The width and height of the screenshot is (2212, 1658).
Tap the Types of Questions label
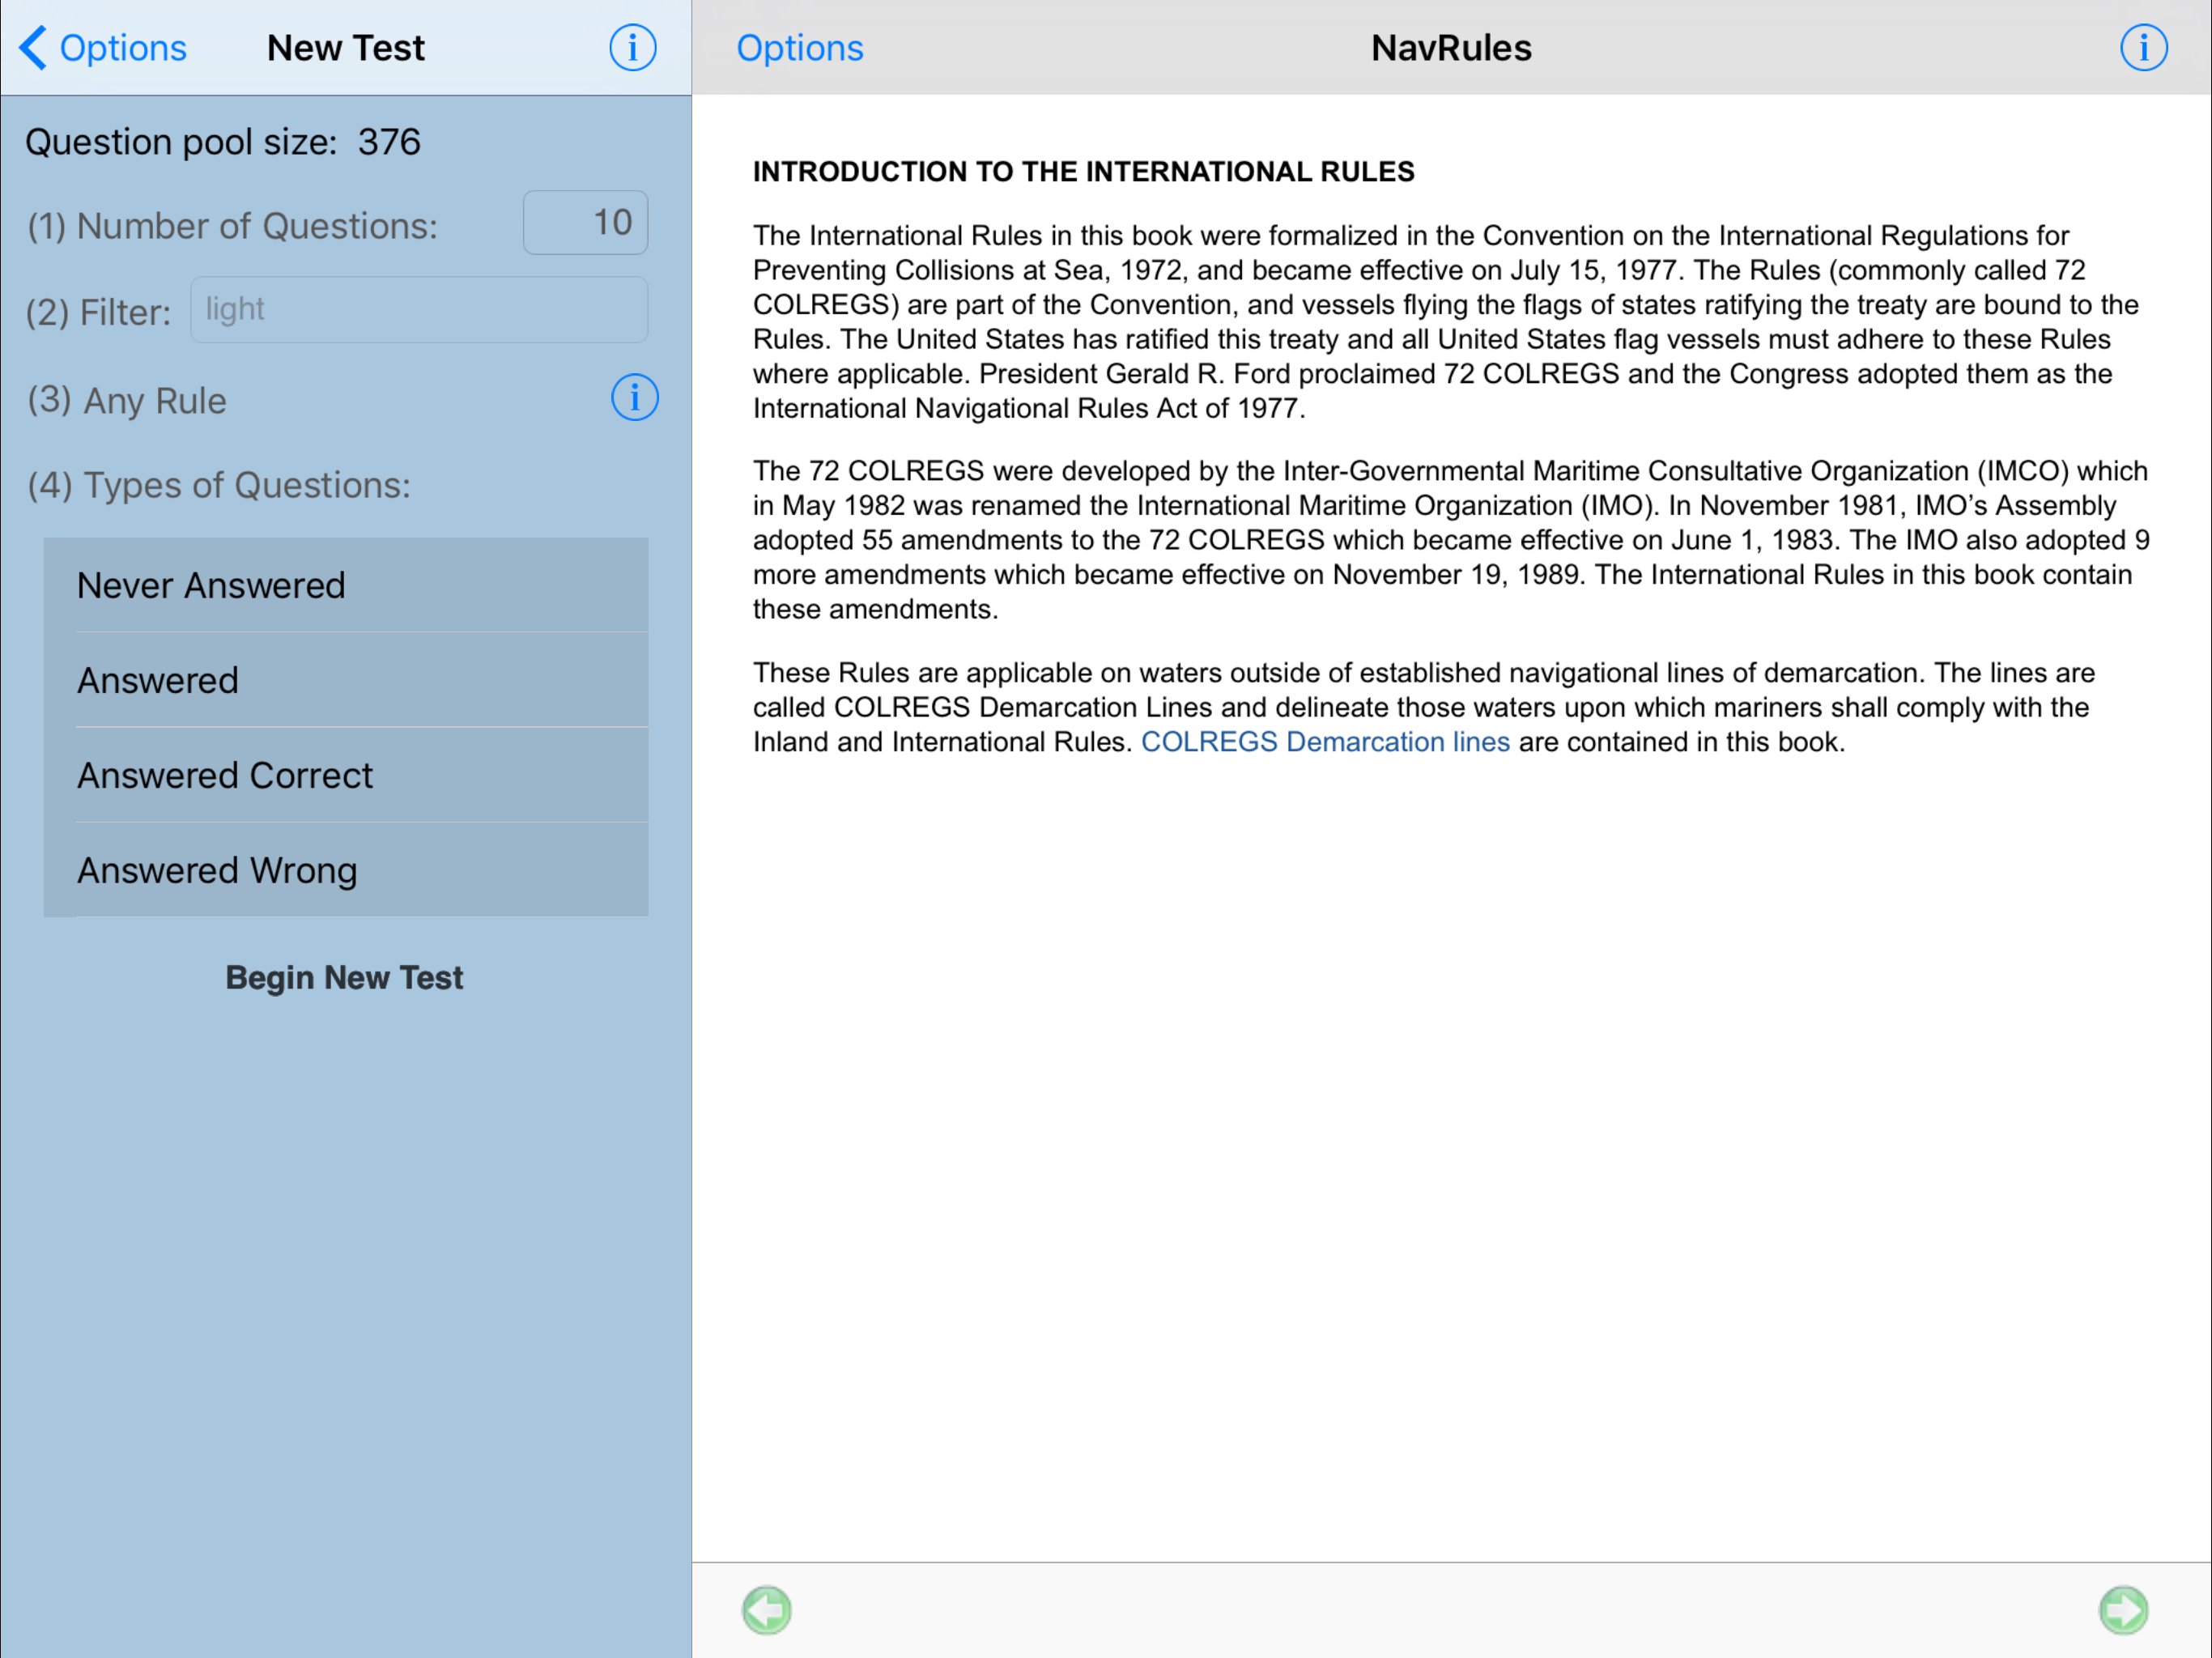[219, 485]
